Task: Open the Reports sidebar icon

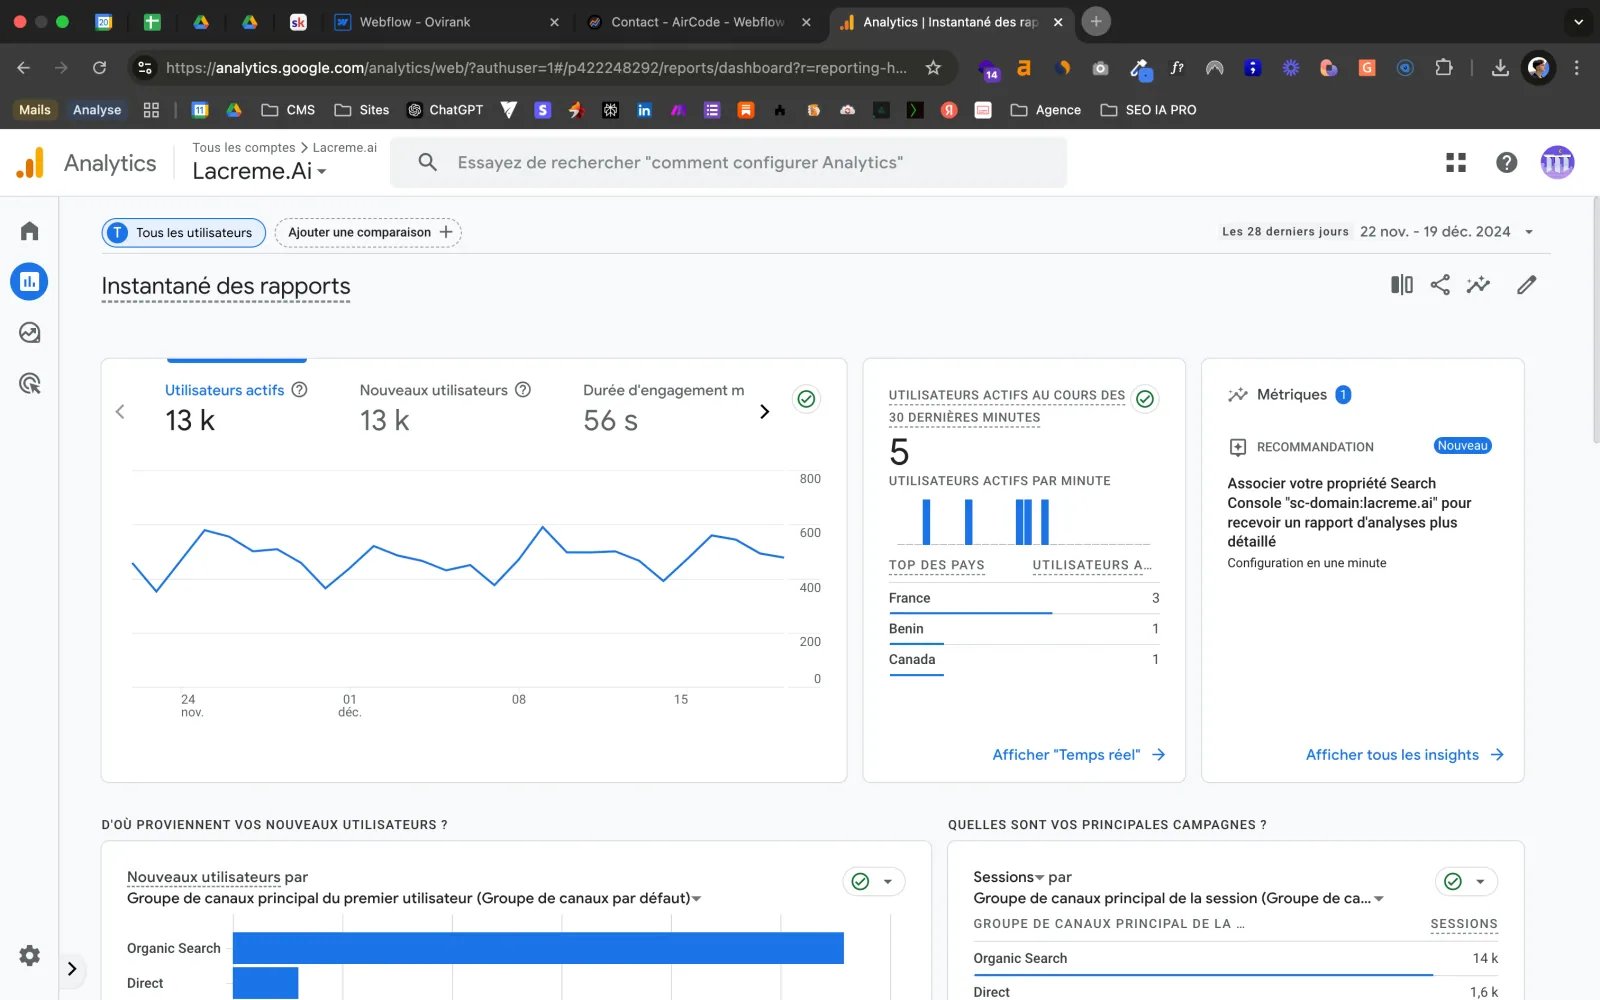Action: [x=29, y=282]
